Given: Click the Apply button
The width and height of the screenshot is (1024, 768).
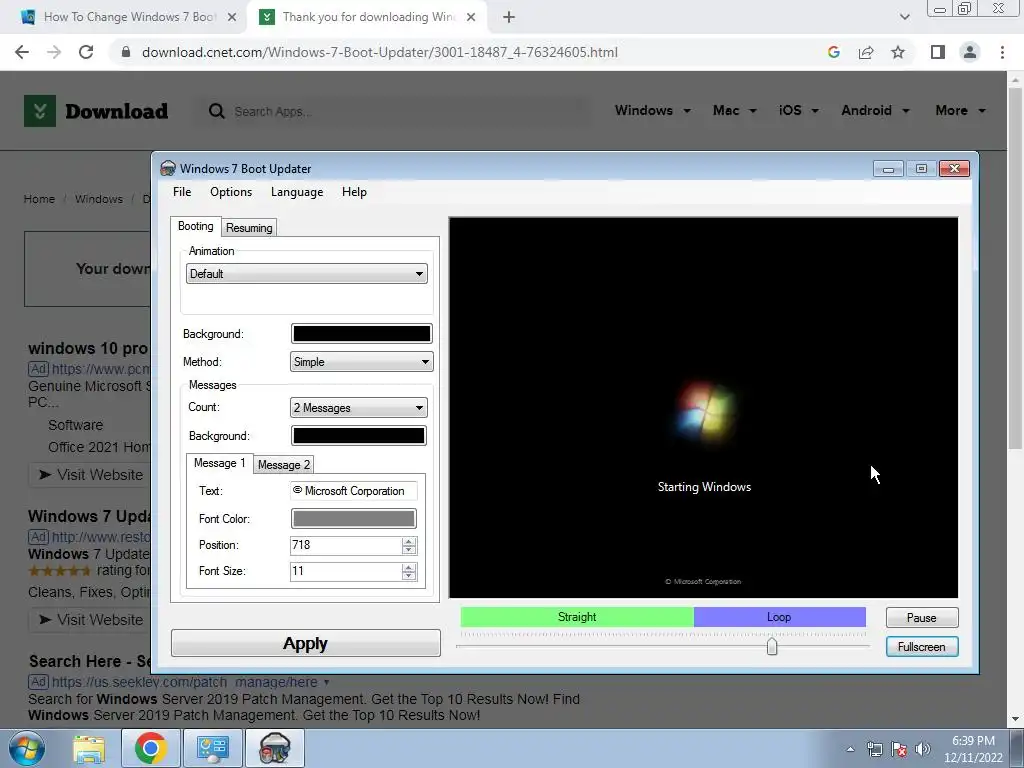Looking at the screenshot, I should pyautogui.click(x=306, y=643).
